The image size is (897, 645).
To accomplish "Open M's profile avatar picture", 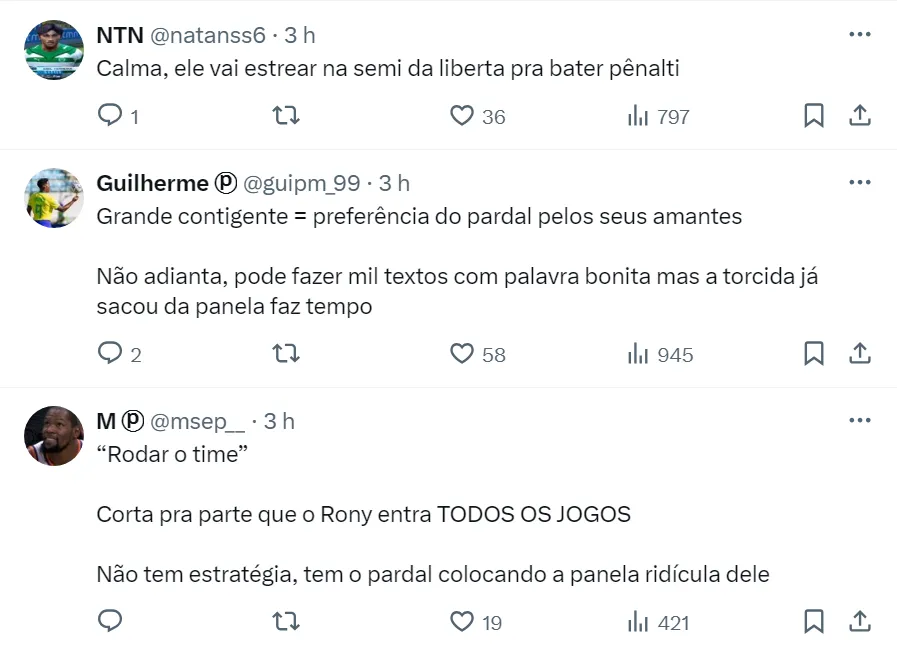I will click(x=53, y=436).
